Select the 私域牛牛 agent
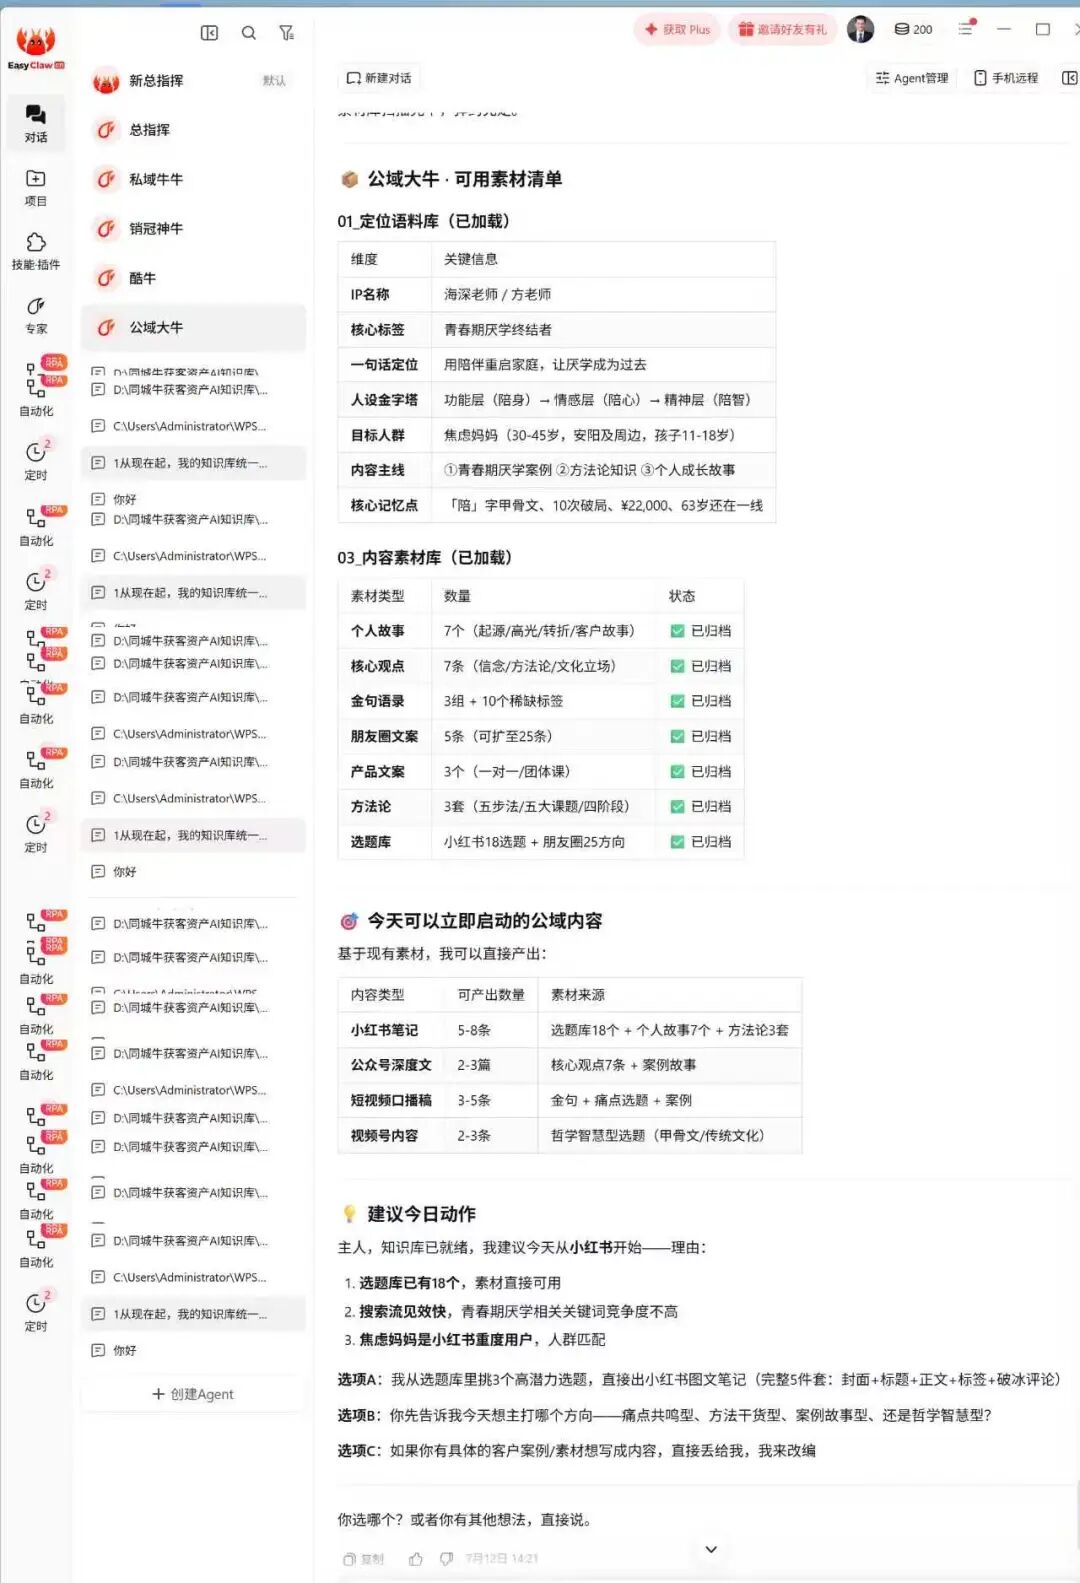This screenshot has width=1080, height=1583. (x=194, y=179)
